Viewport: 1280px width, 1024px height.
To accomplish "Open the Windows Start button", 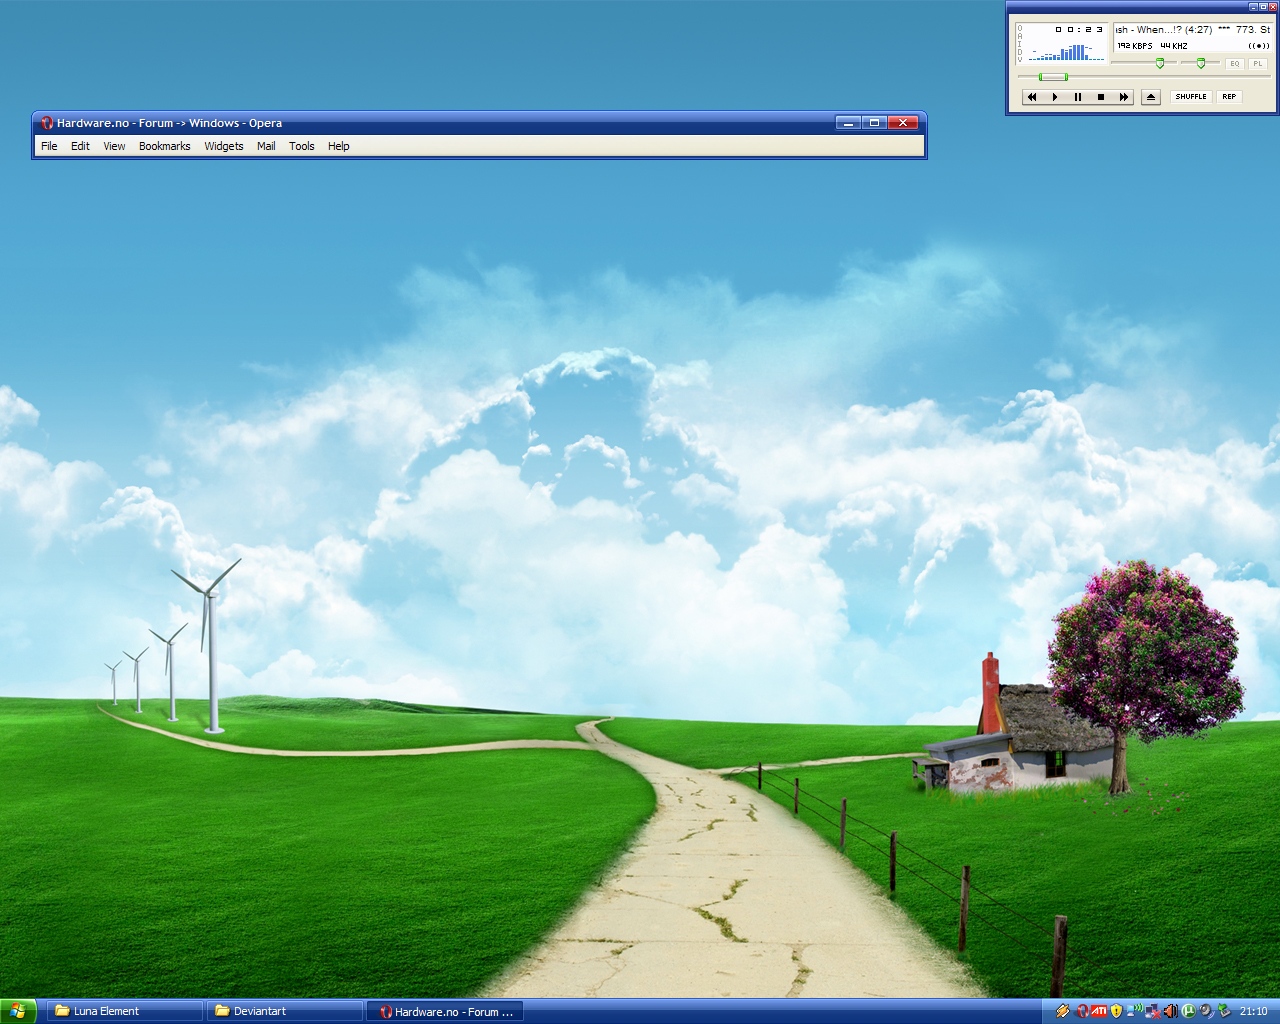I will pyautogui.click(x=18, y=1011).
